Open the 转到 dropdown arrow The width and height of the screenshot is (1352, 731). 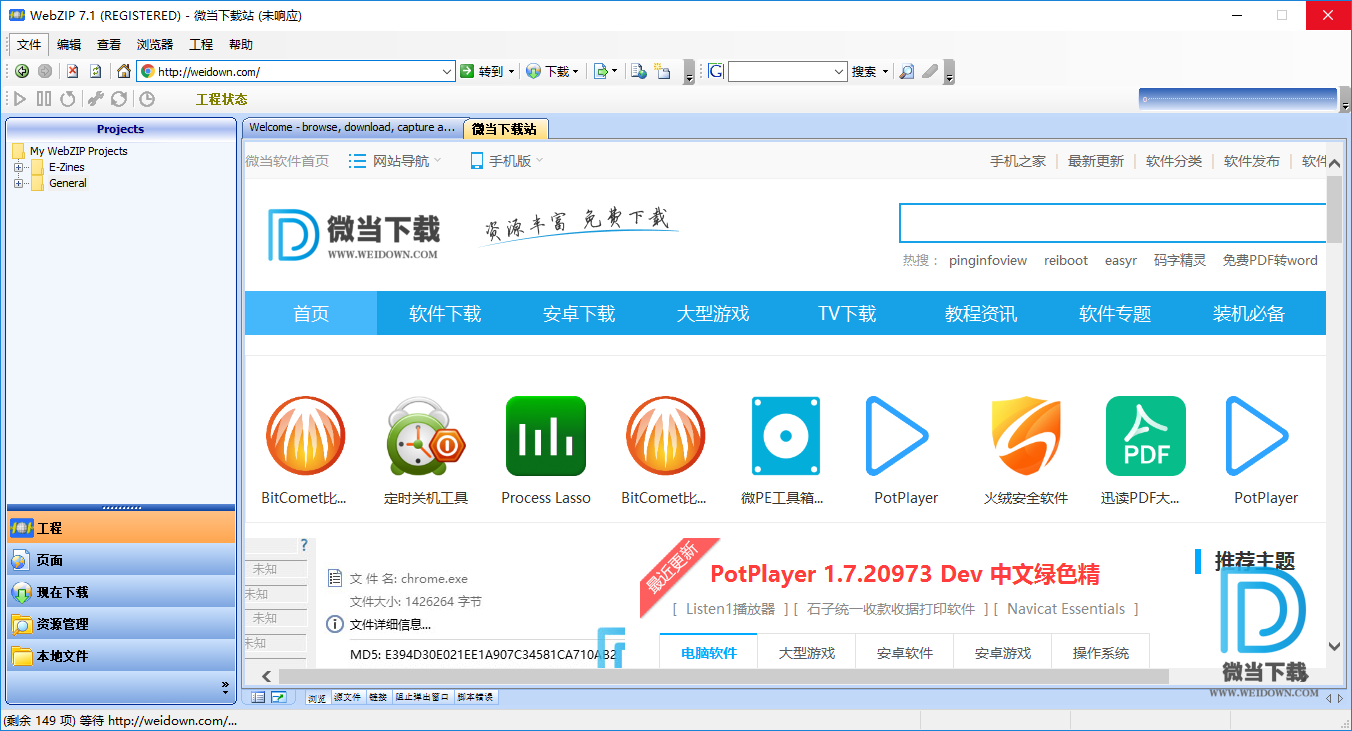point(511,71)
